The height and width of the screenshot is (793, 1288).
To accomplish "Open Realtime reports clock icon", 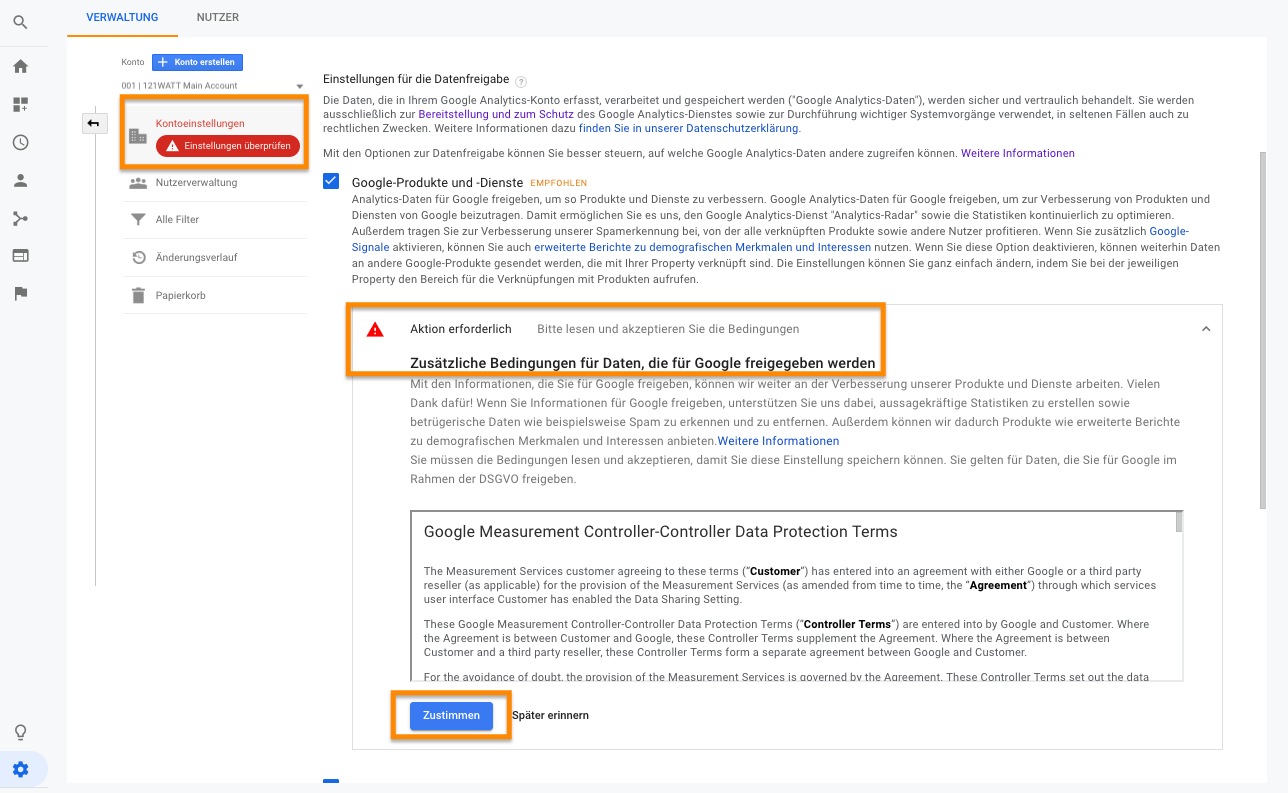I will pos(20,143).
